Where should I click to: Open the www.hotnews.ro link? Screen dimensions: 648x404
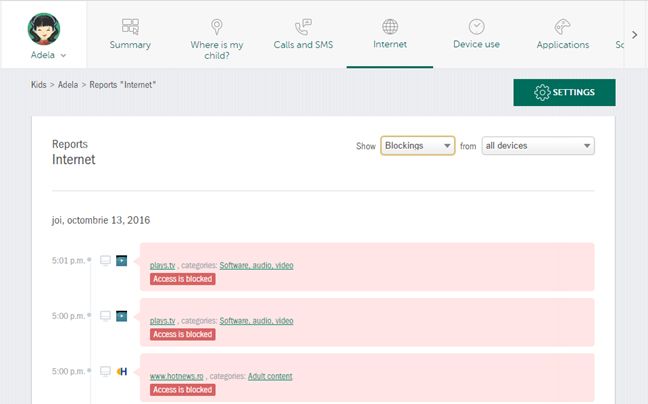(x=176, y=376)
